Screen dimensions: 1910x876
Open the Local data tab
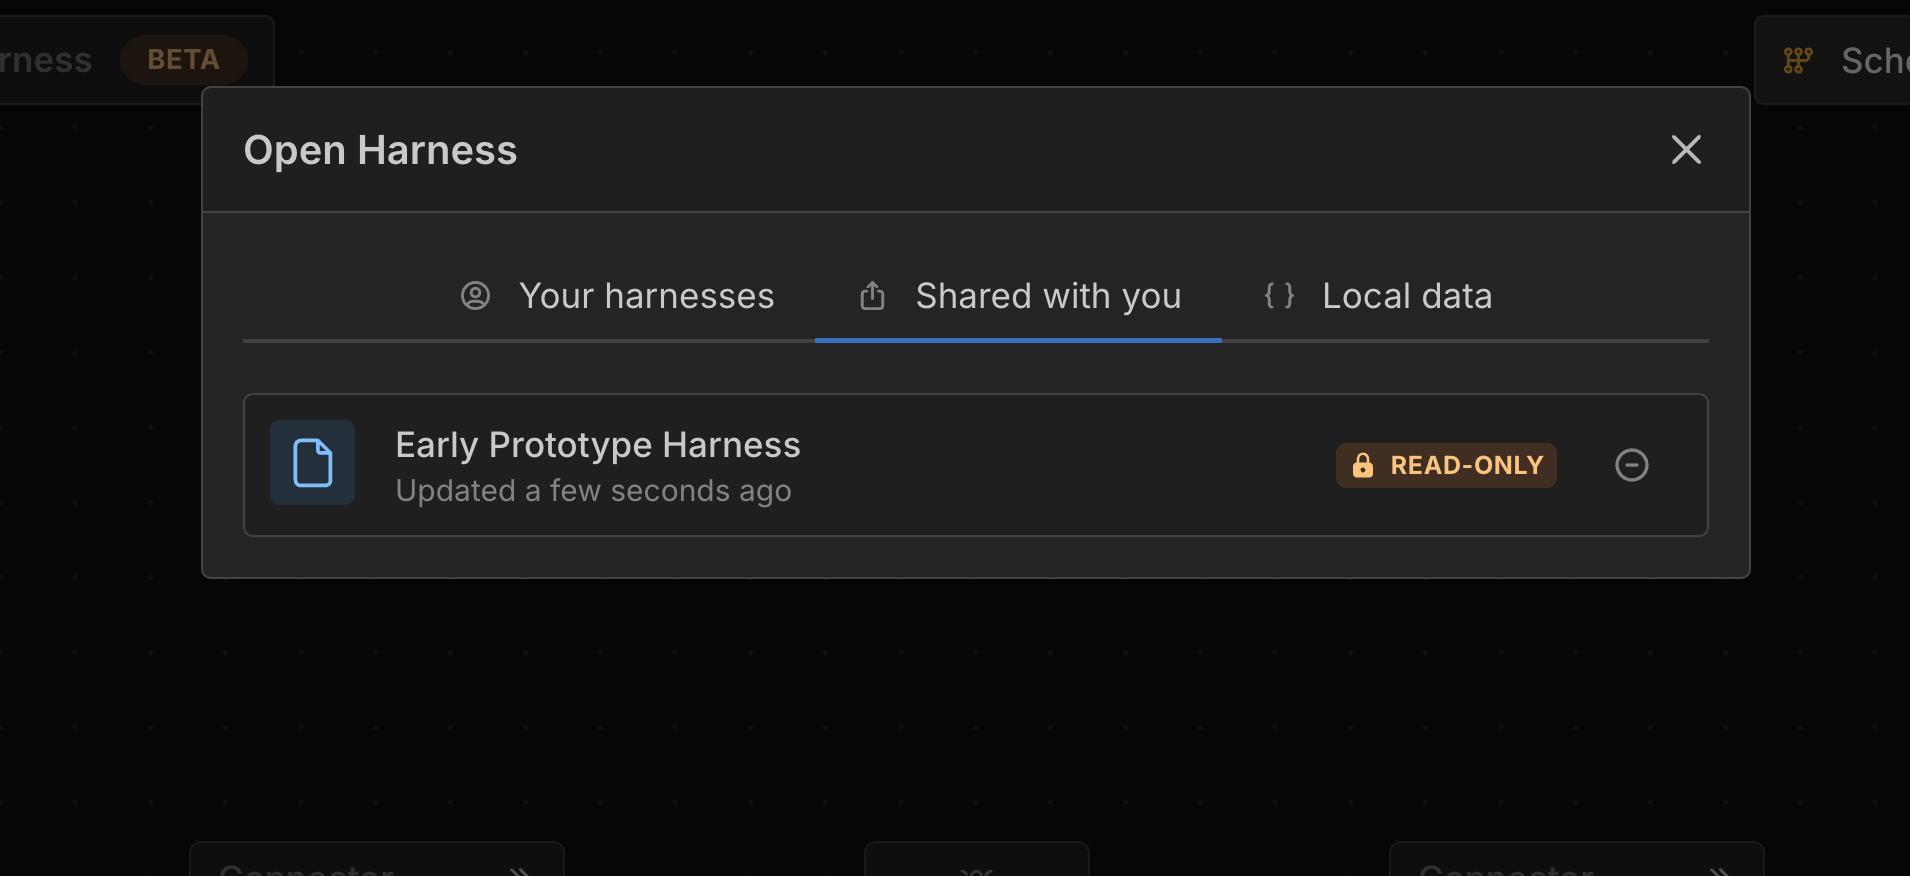click(1406, 296)
